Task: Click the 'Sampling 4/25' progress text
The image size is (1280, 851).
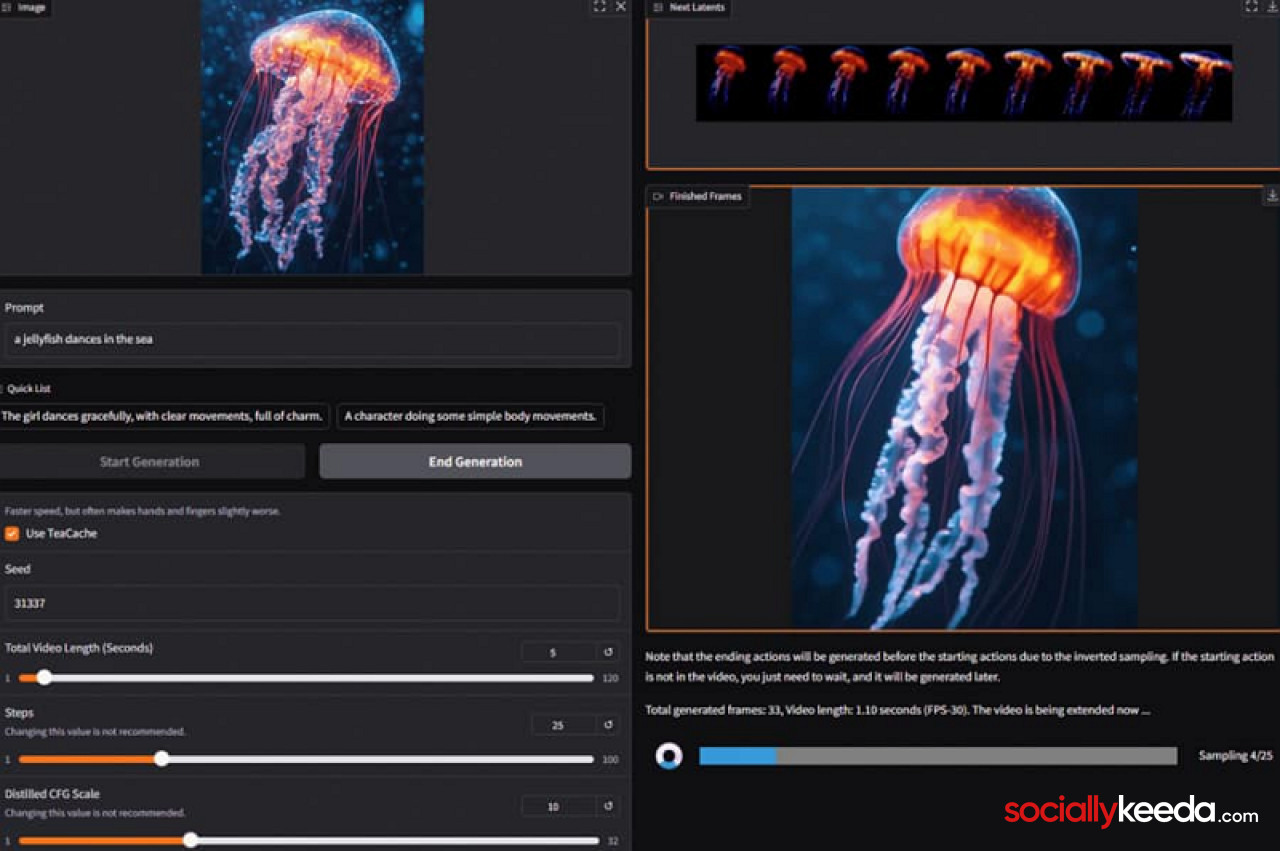Action: [x=1236, y=756]
